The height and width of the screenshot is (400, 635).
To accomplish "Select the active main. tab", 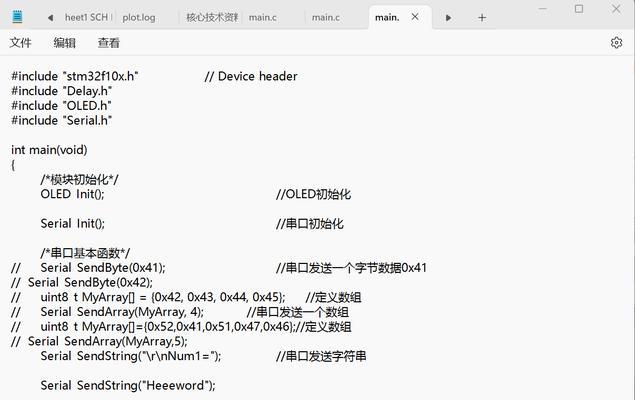I will pyautogui.click(x=387, y=17).
